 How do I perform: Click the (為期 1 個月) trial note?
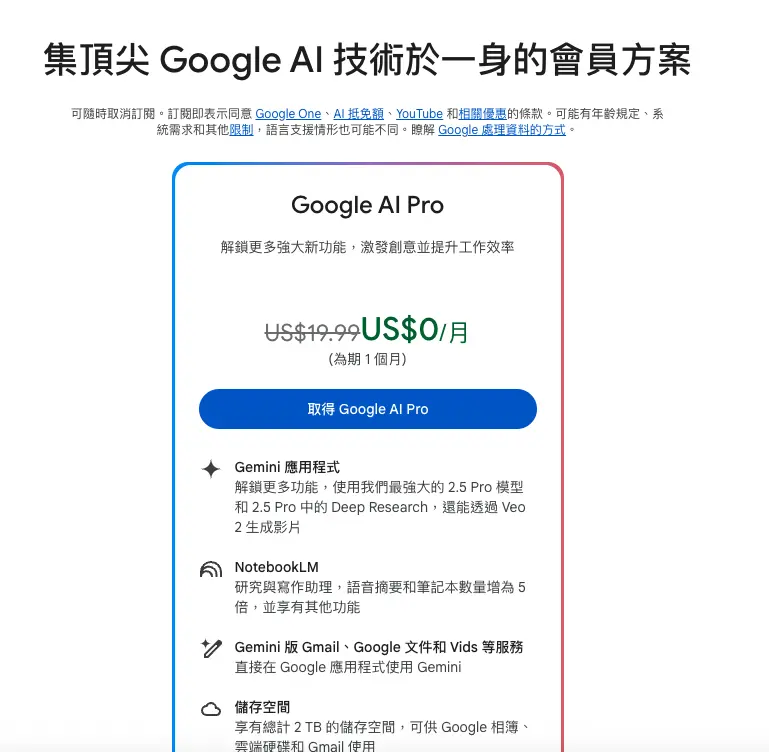367,359
